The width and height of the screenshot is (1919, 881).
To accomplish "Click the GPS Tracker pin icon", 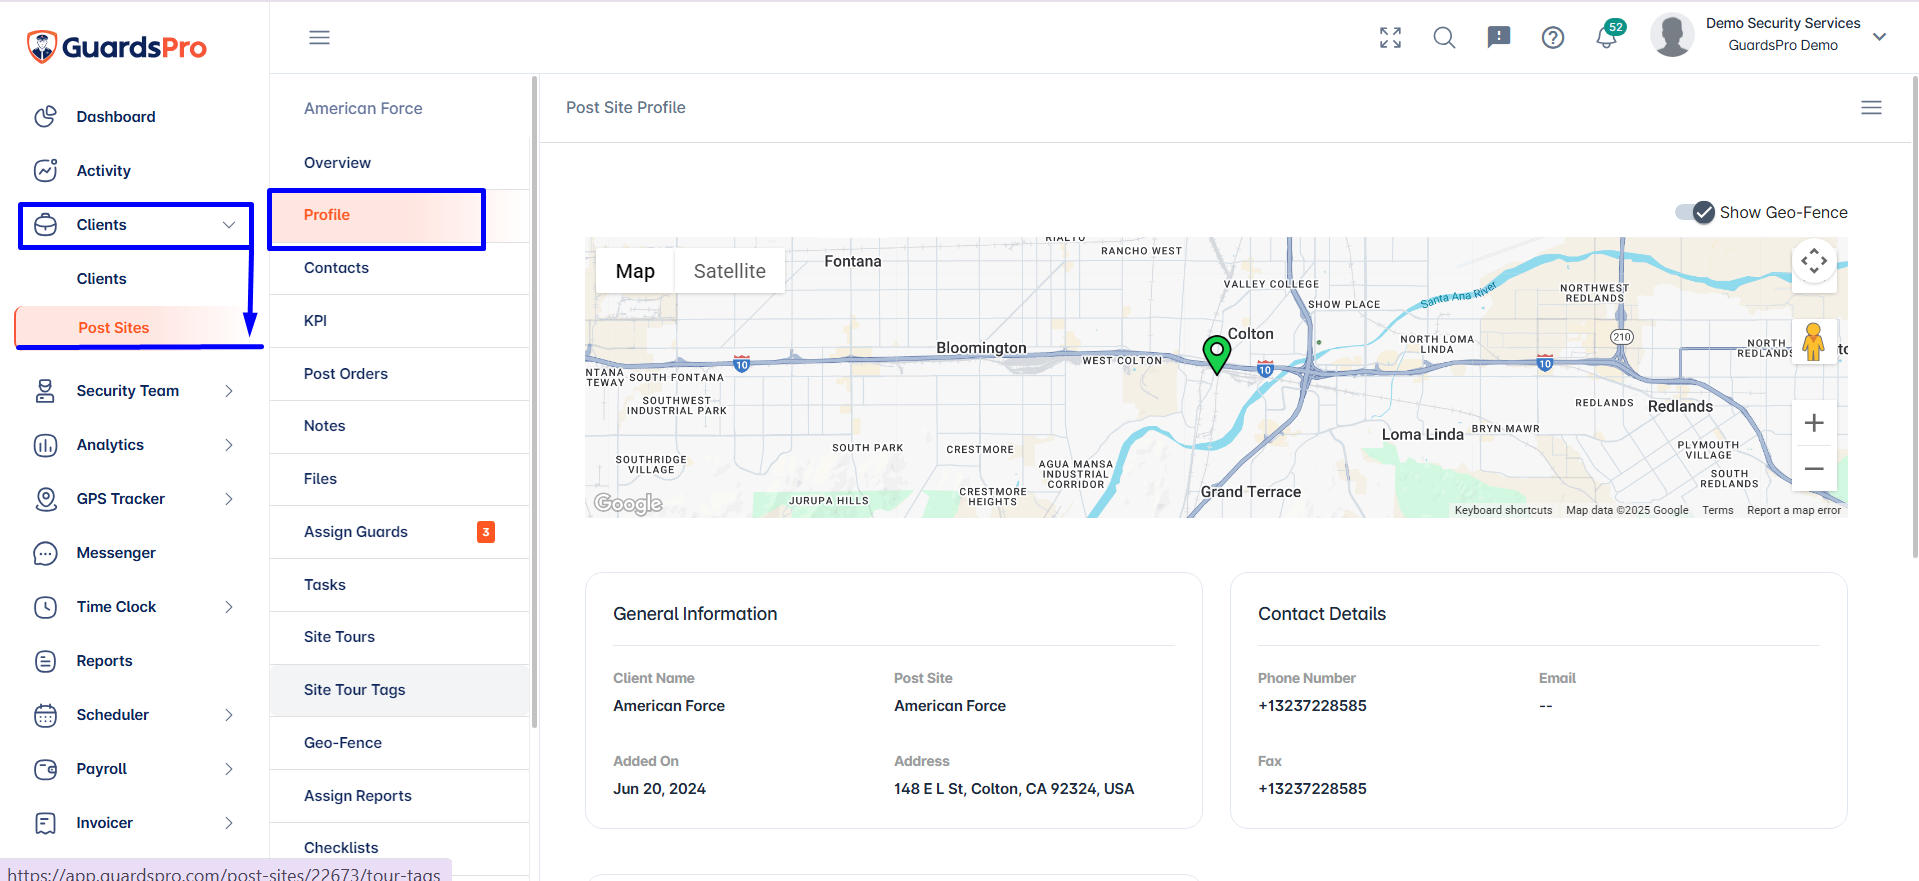I will click(46, 499).
